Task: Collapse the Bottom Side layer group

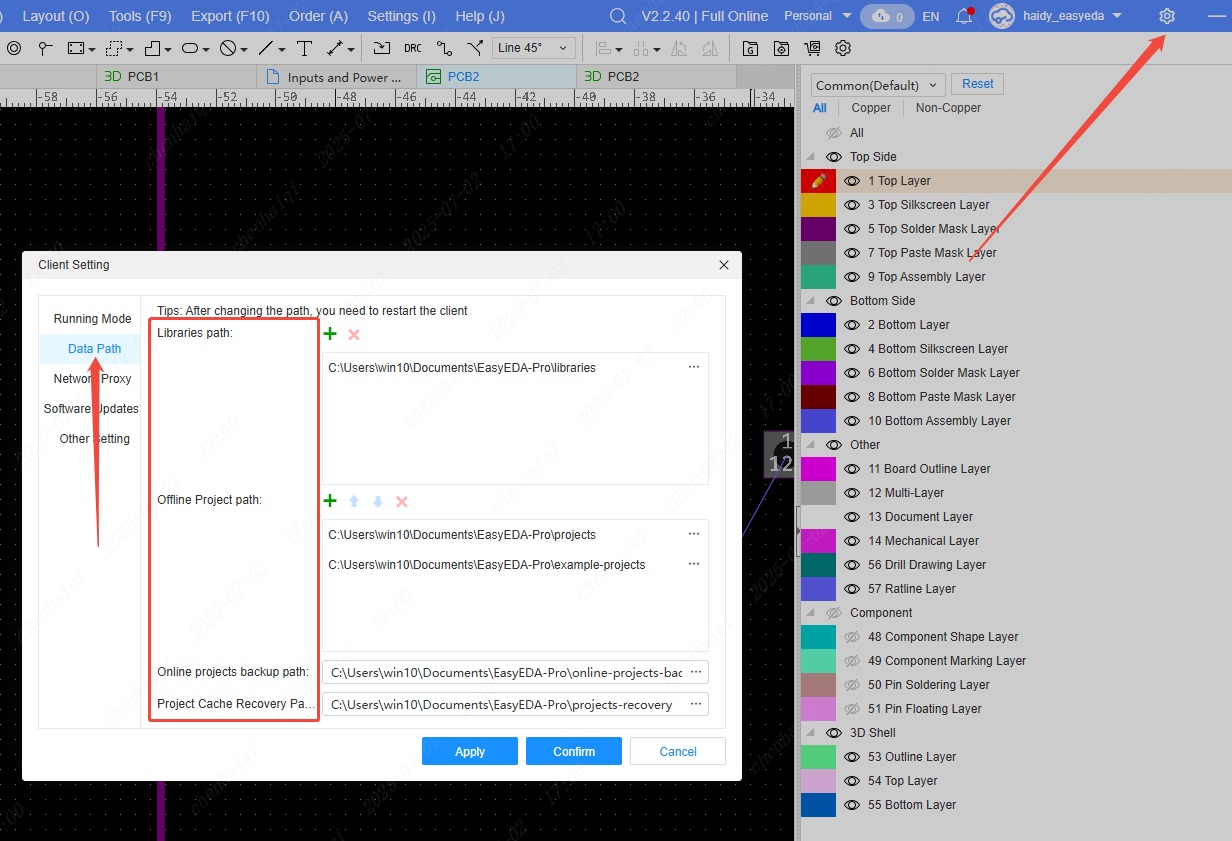Action: (810, 301)
